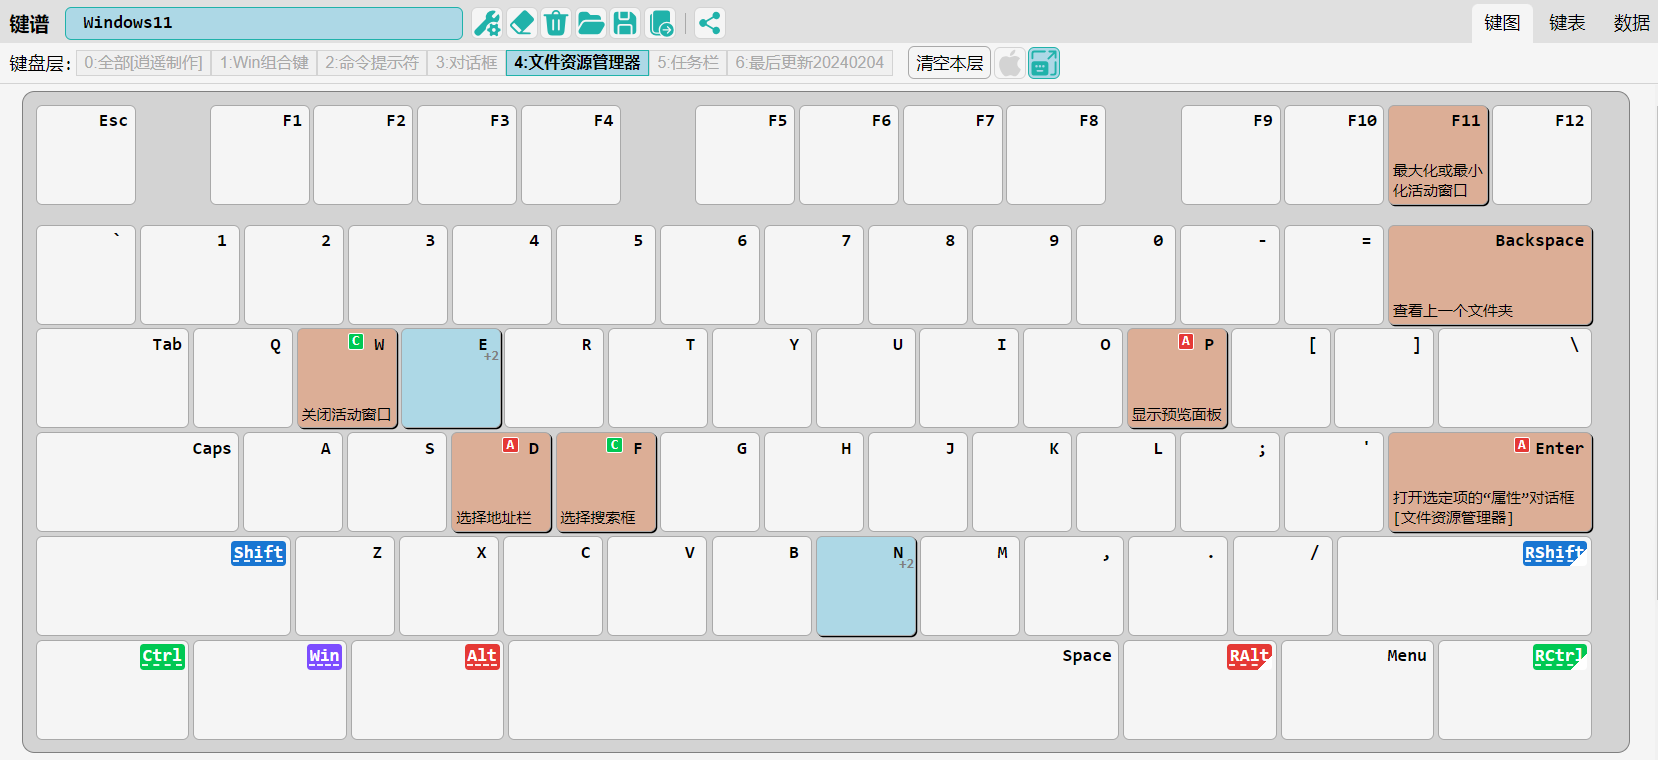Open the 键表 tab
Image resolution: width=1658 pixels, height=760 pixels.
(1567, 23)
